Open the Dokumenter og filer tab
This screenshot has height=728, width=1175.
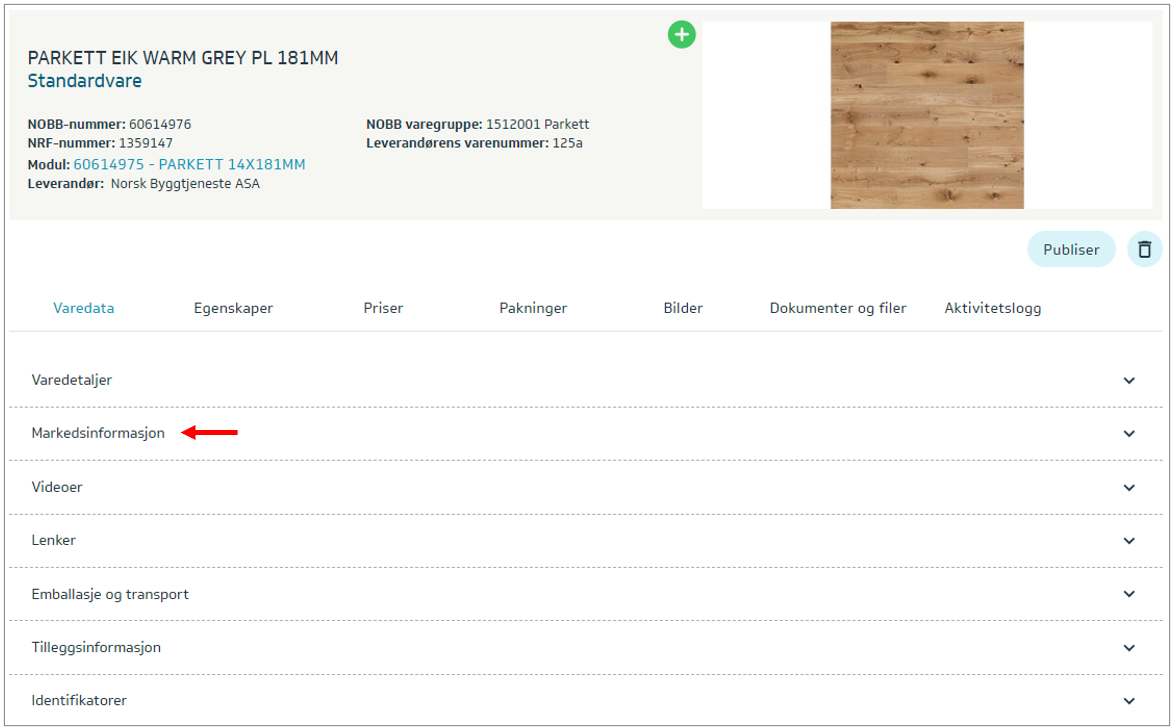click(837, 308)
